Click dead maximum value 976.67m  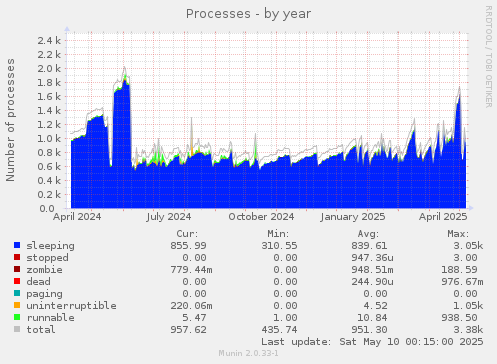pos(463,282)
